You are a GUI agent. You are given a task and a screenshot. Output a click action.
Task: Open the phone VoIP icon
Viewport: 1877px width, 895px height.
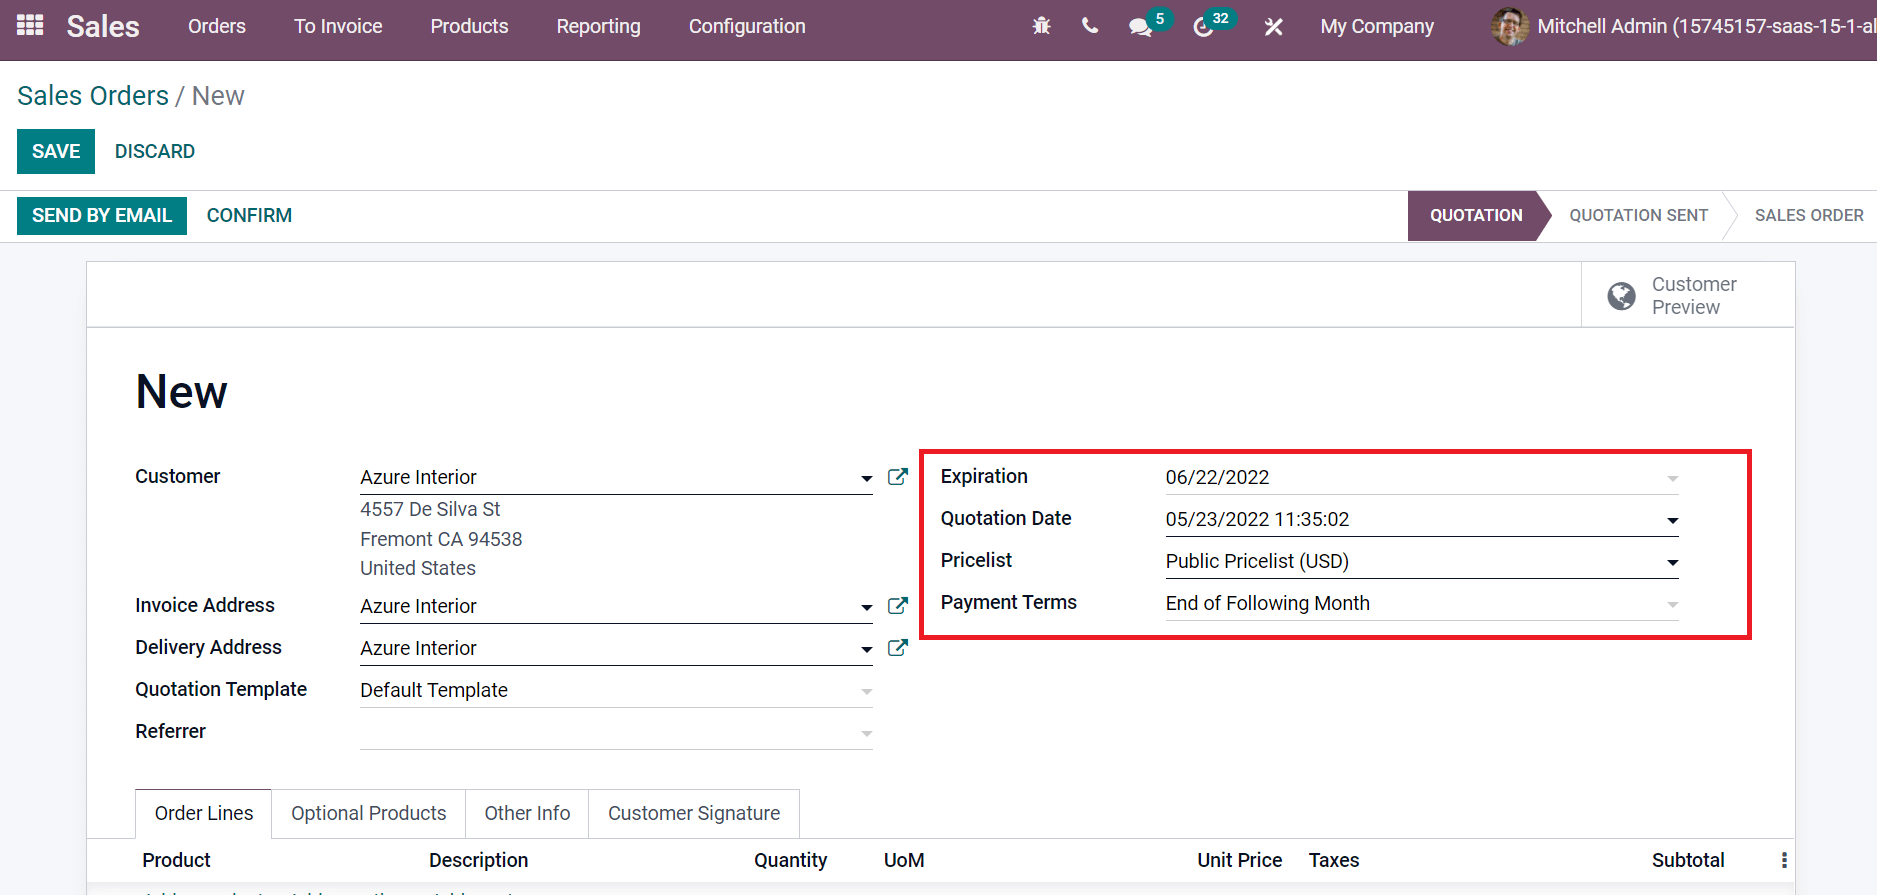click(x=1090, y=26)
